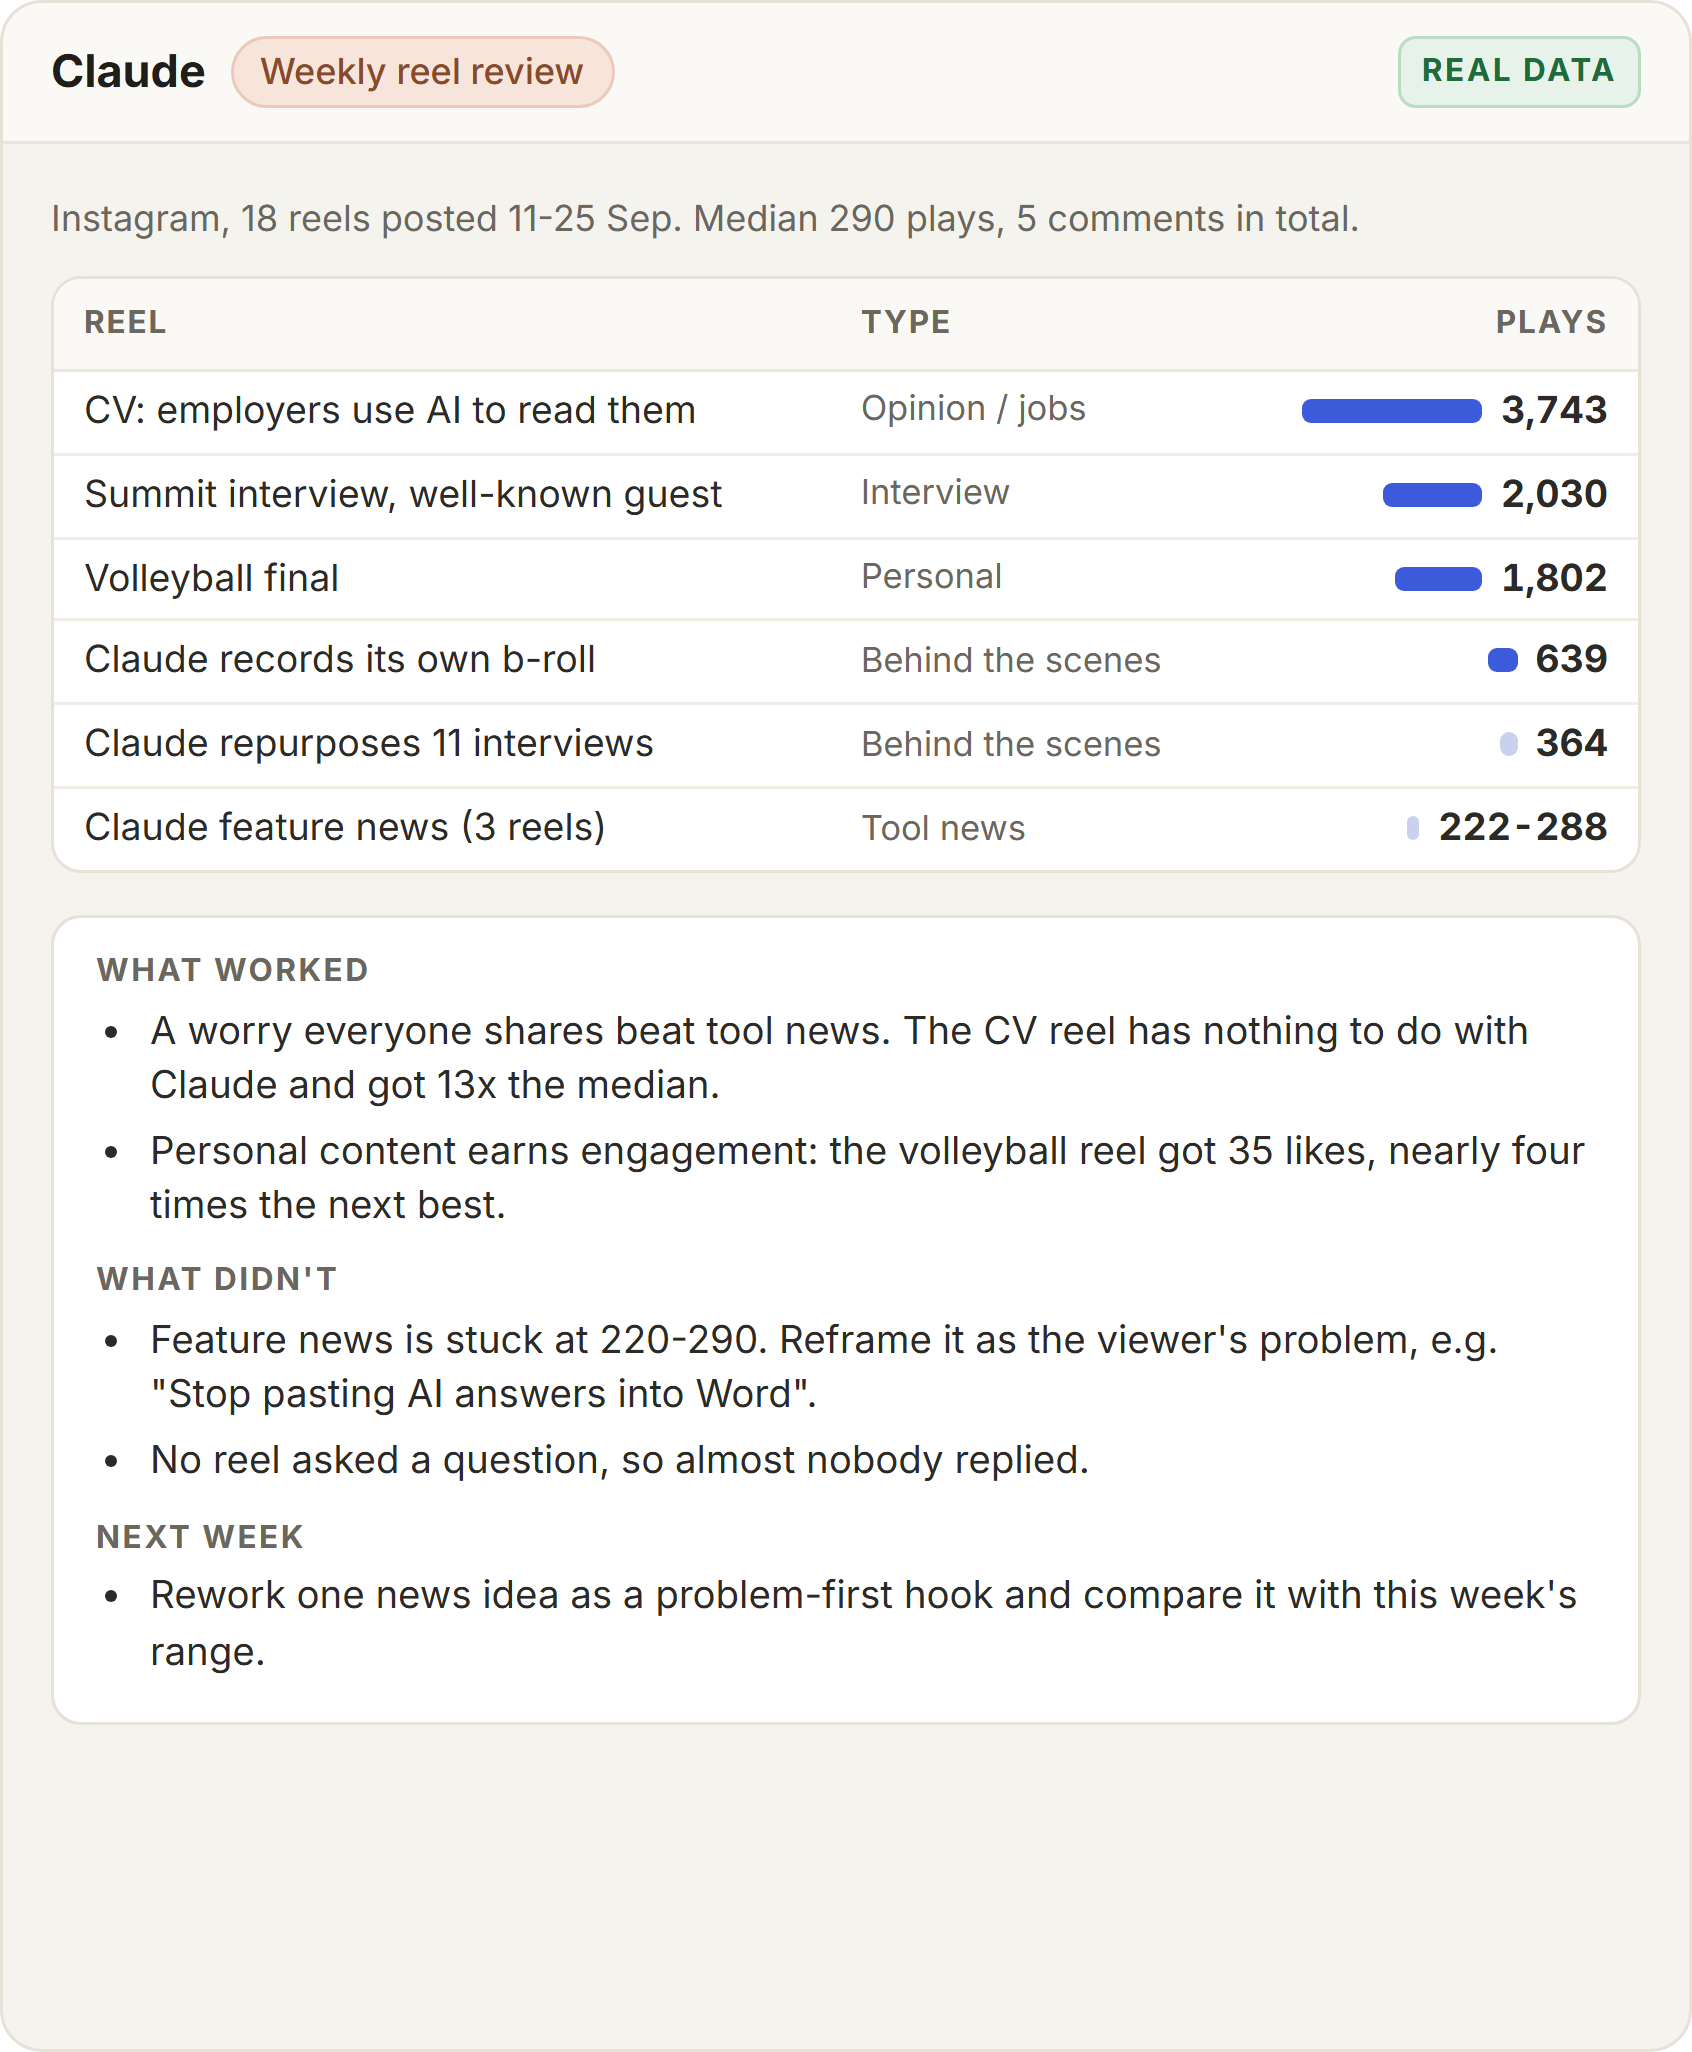Click the 'Personal' type cell

[932, 576]
